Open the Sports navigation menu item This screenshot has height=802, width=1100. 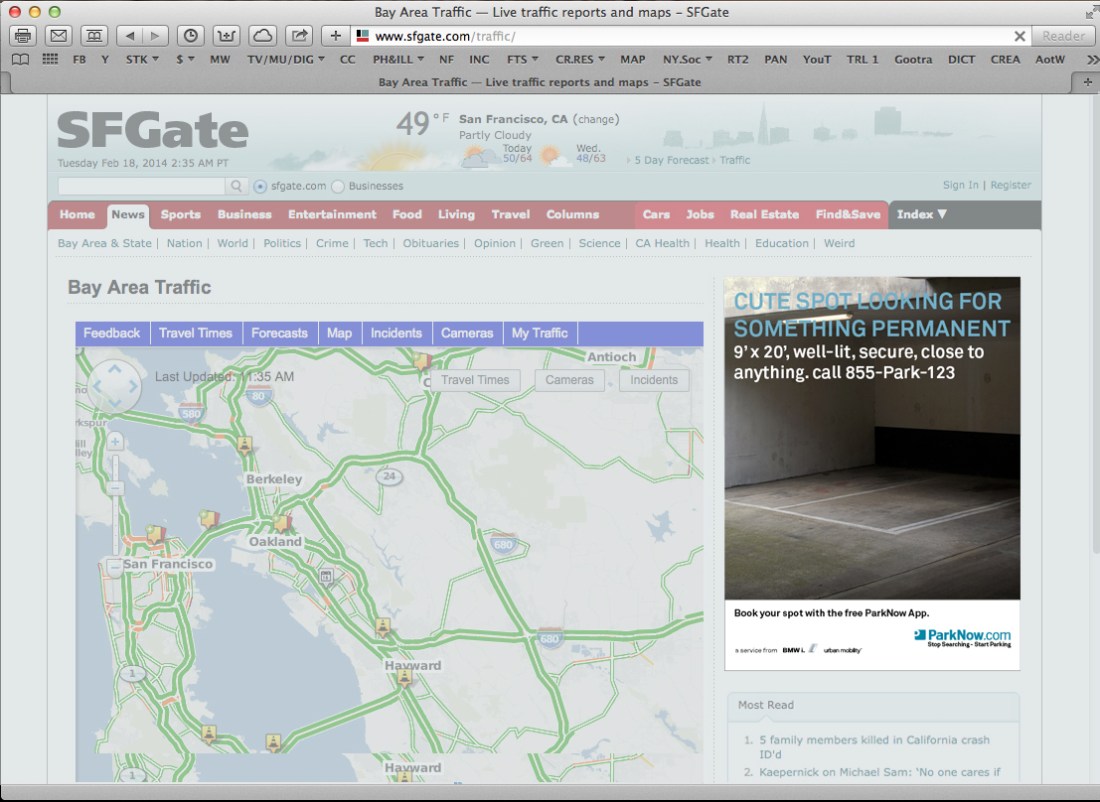click(180, 214)
